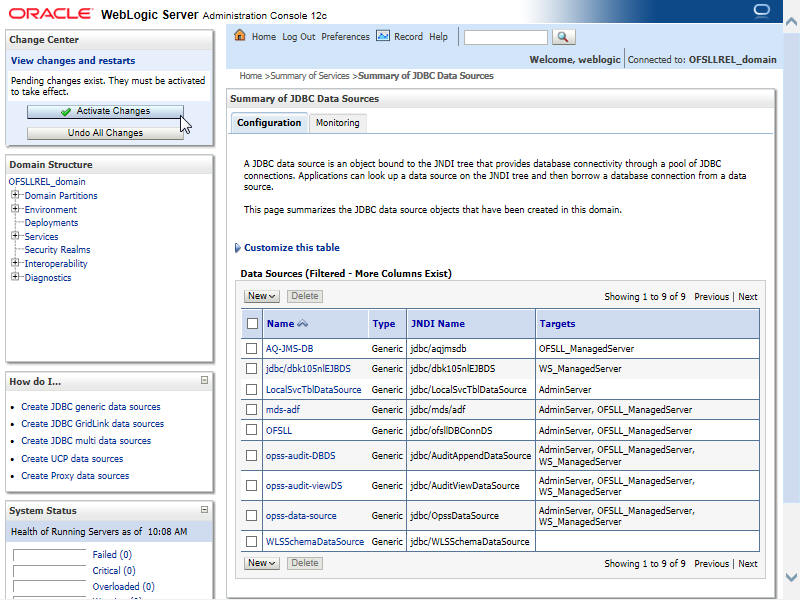
Task: Click the page scroll up chevron
Action: pos(791,21)
